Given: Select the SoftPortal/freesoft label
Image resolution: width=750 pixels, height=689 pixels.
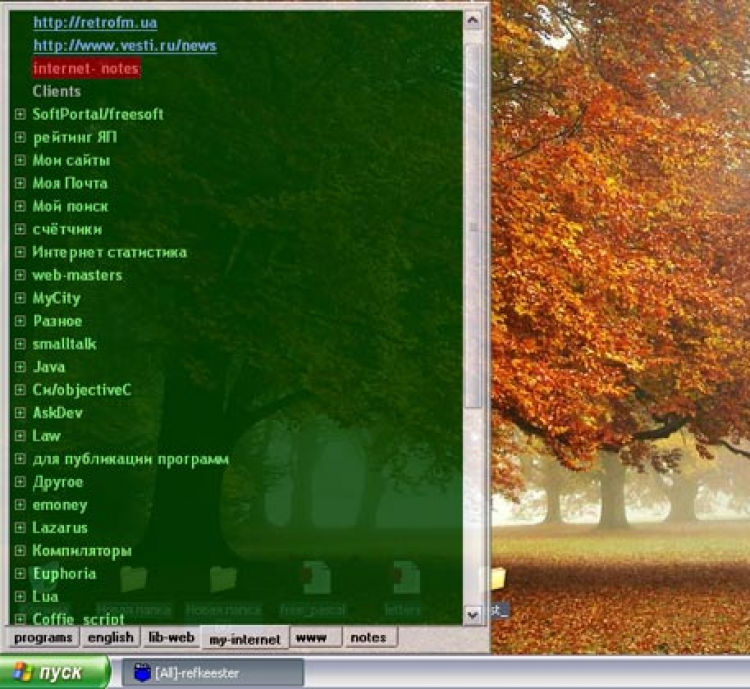Looking at the screenshot, I should (98, 114).
